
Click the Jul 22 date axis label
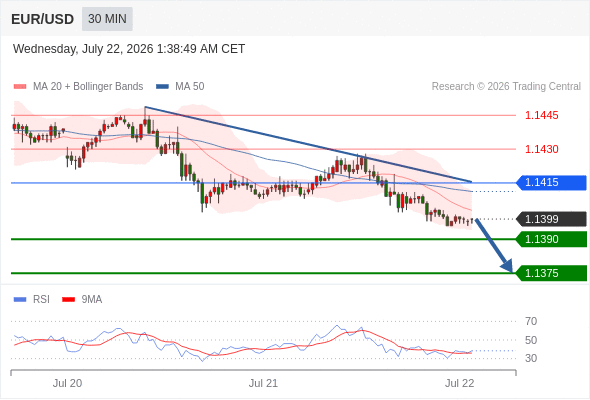(460, 383)
